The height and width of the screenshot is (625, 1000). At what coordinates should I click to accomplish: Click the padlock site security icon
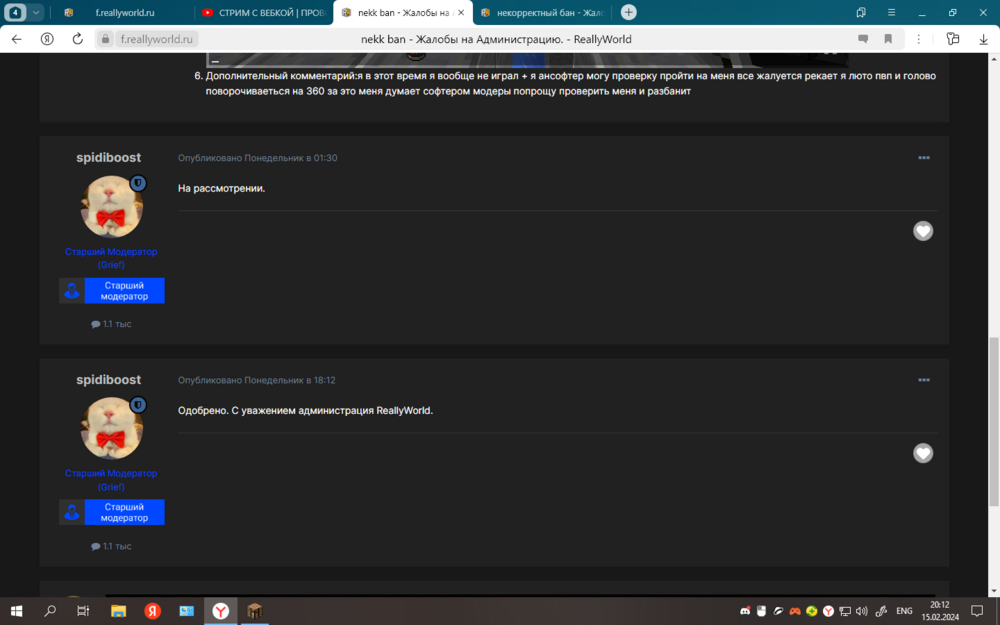(106, 39)
